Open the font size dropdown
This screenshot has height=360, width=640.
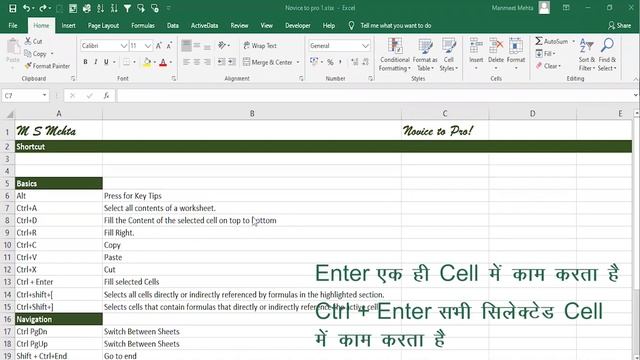(x=148, y=46)
